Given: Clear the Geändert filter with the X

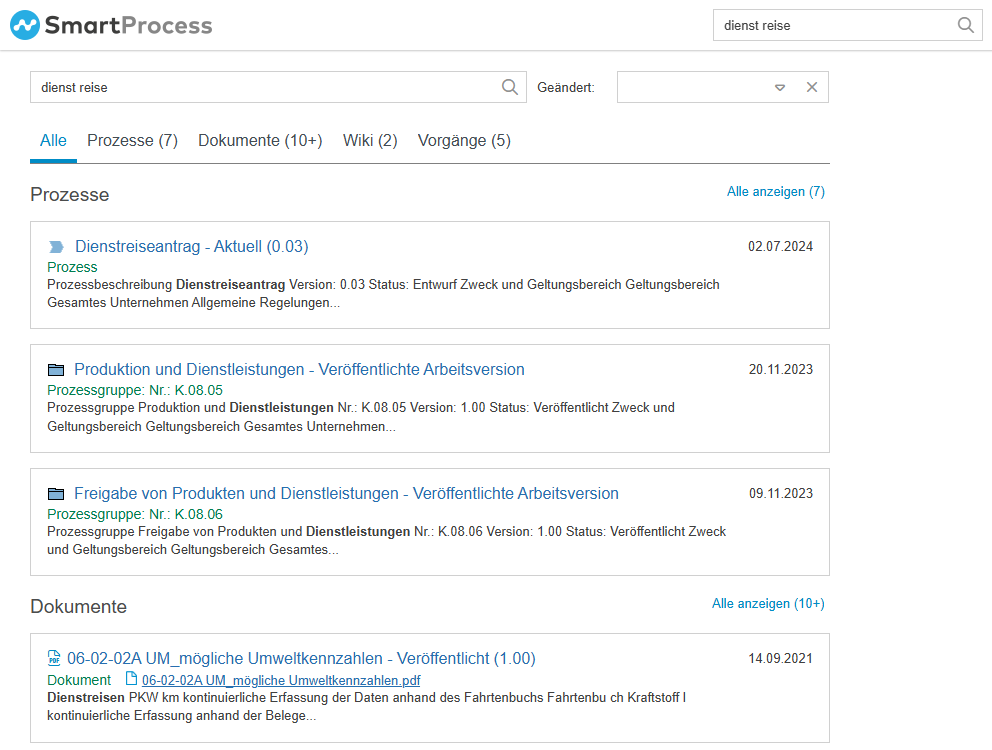Looking at the screenshot, I should coord(812,87).
